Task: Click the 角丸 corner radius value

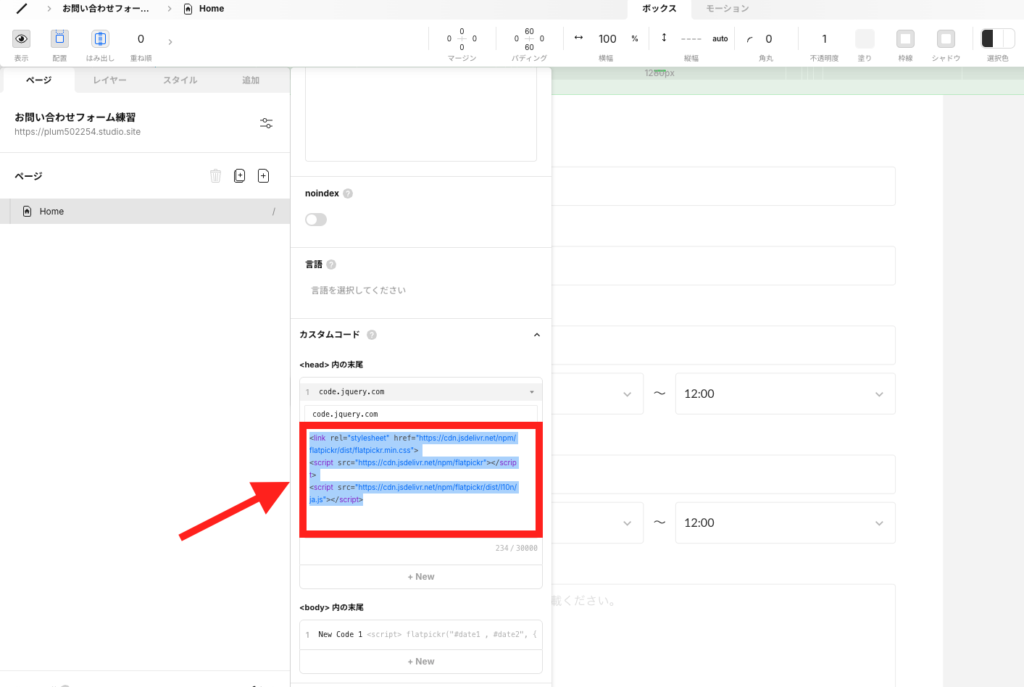Action: [x=769, y=39]
